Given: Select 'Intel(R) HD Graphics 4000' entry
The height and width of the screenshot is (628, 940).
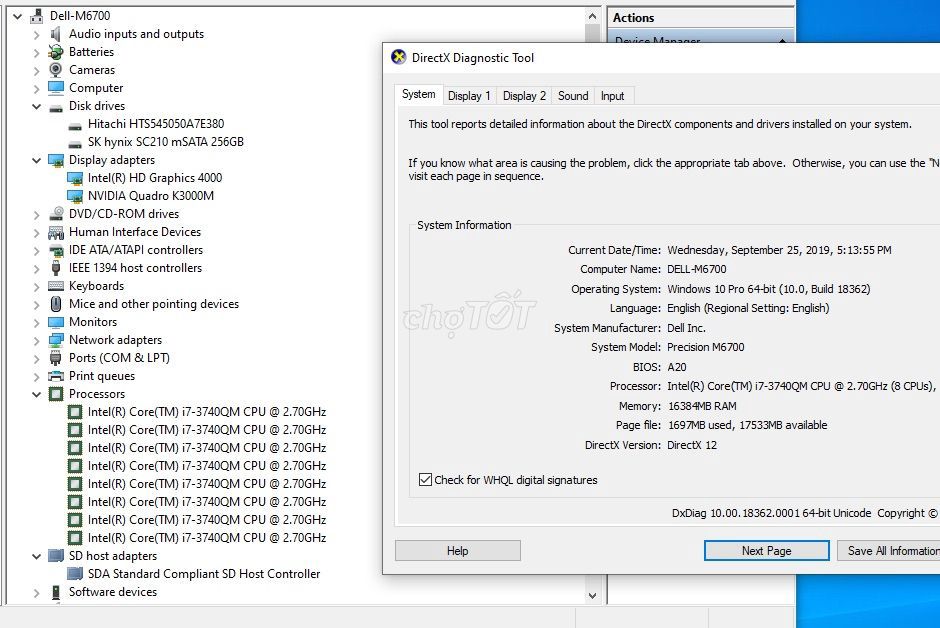Looking at the screenshot, I should (155, 178).
